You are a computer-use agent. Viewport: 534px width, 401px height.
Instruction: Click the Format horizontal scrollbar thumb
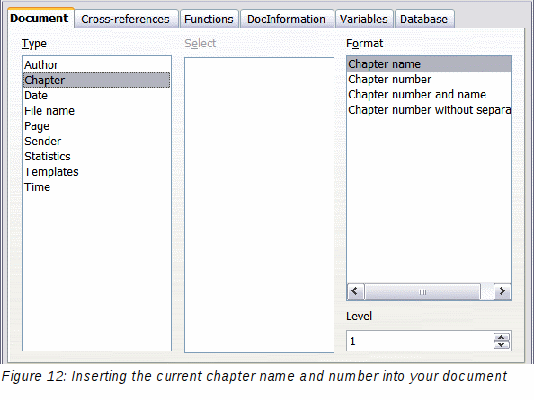click(x=422, y=292)
